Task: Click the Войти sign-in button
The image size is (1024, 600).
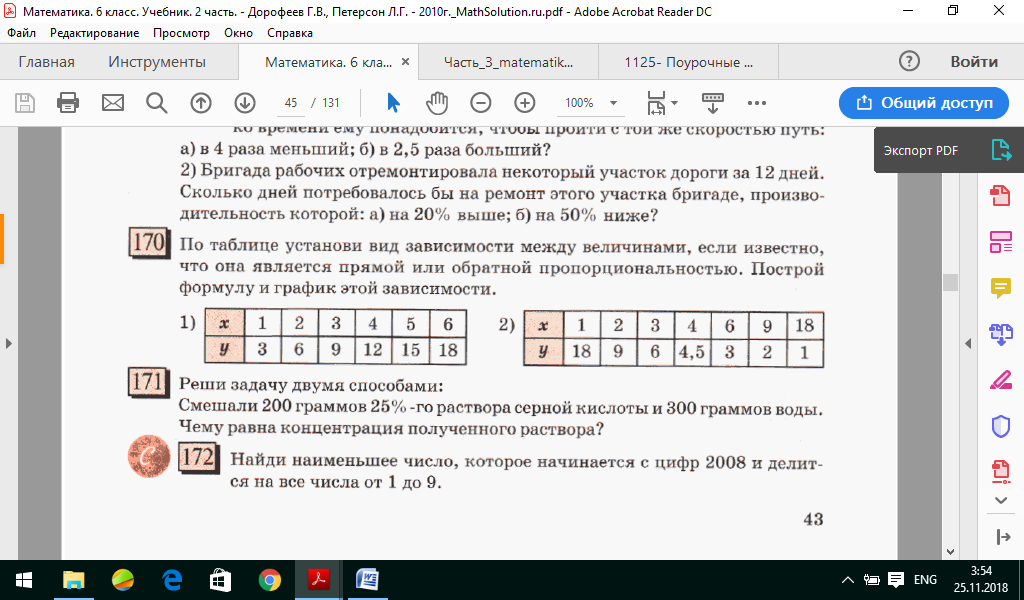Action: pos(973,62)
